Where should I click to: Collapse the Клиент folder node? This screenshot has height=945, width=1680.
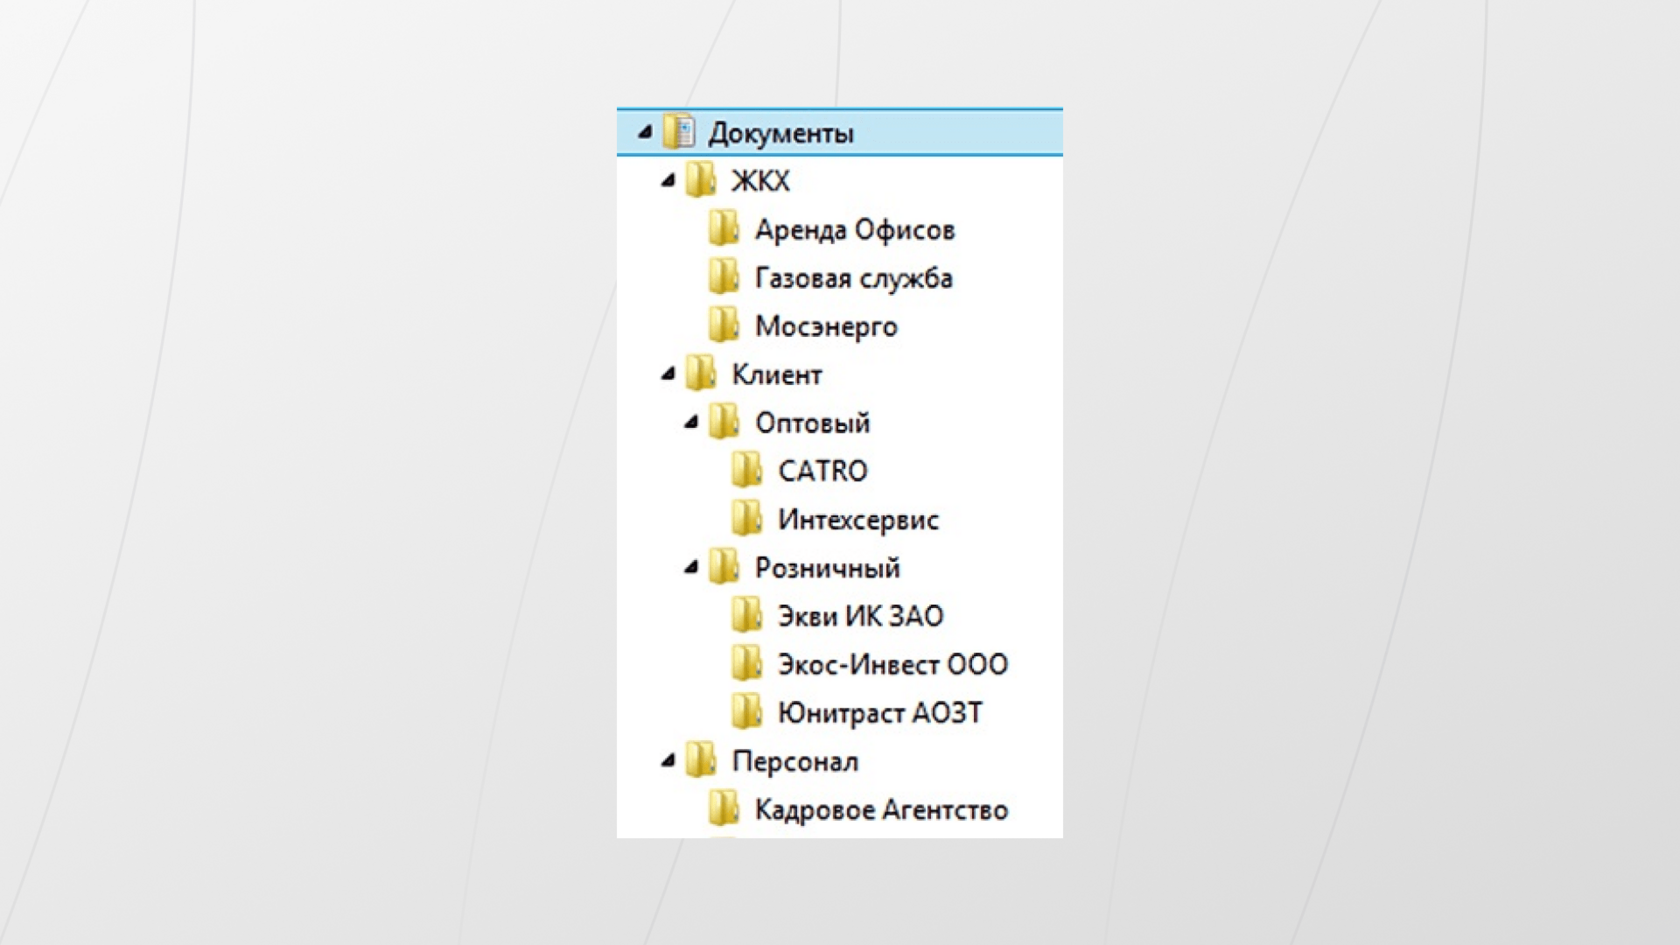click(x=668, y=374)
